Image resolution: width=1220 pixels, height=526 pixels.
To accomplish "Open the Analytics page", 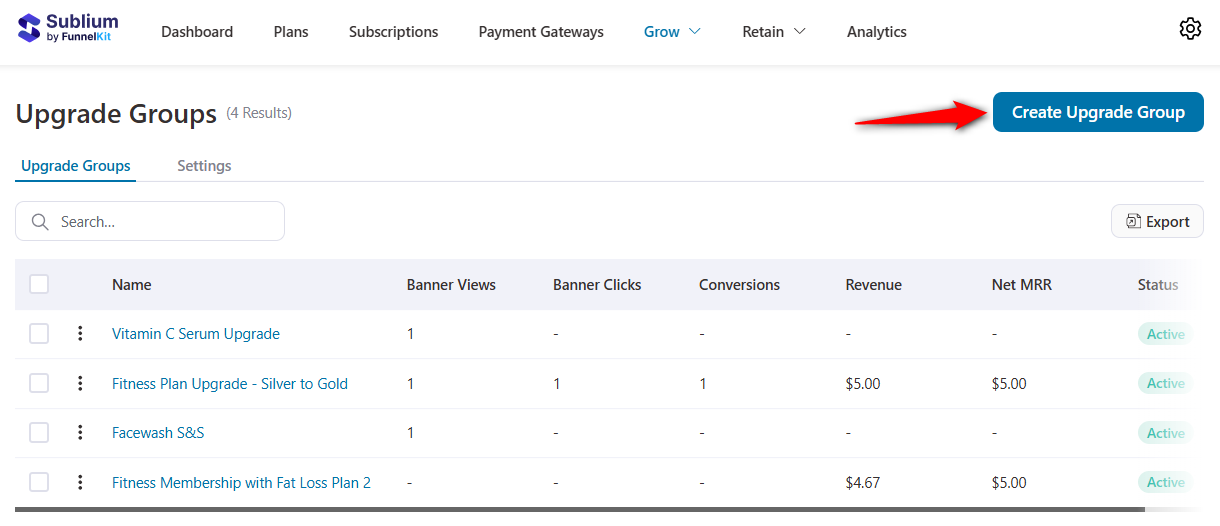I will [876, 32].
